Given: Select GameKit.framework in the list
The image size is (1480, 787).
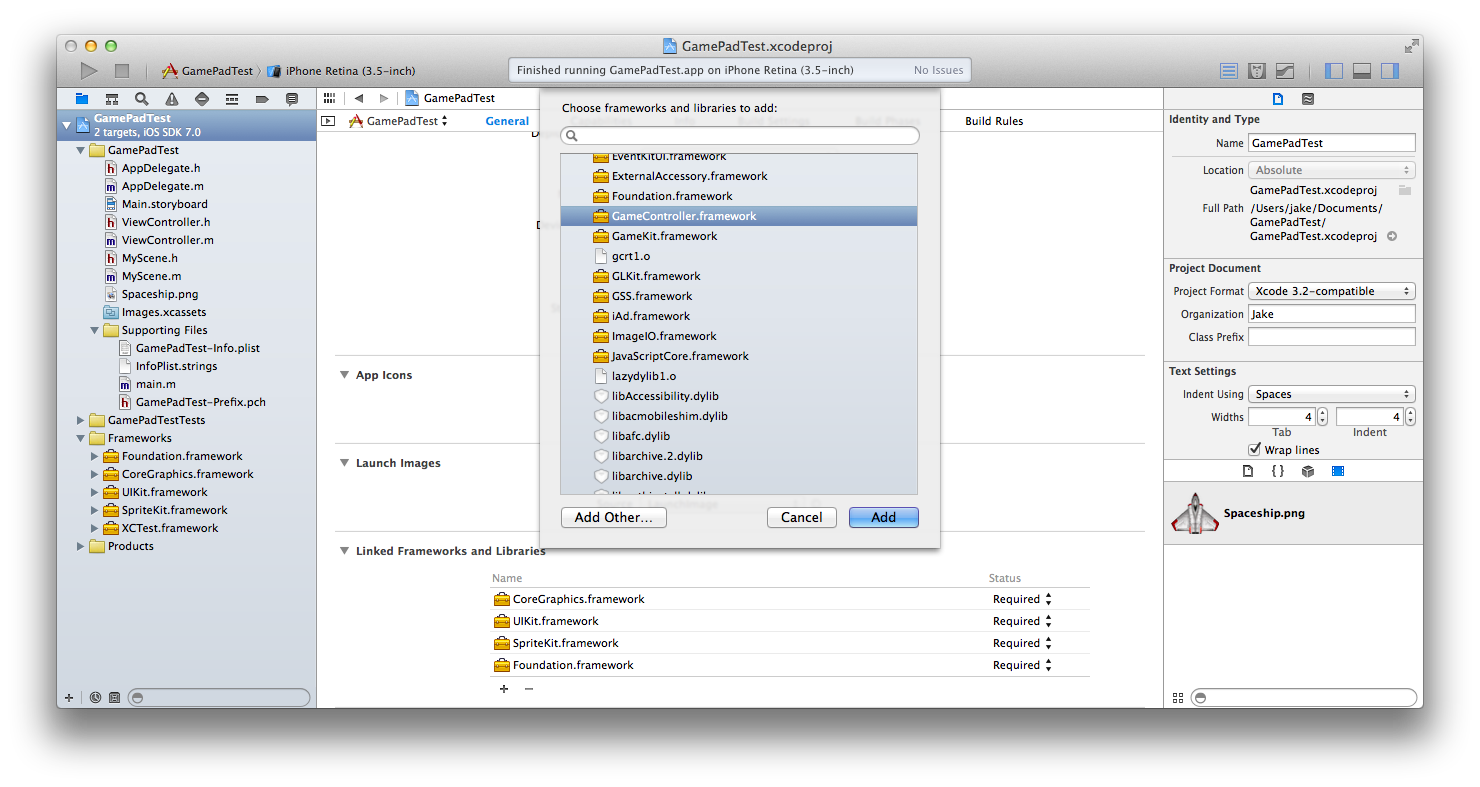Looking at the screenshot, I should click(739, 236).
